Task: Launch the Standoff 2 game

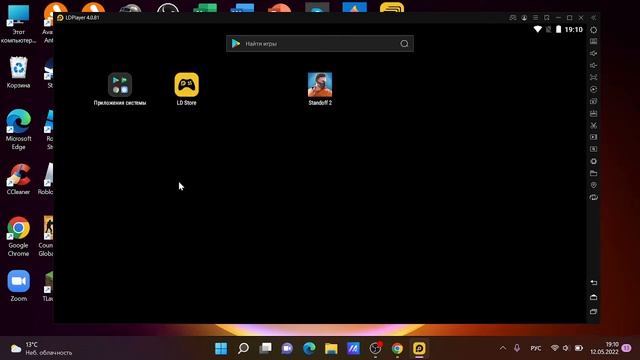Action: pos(320,89)
